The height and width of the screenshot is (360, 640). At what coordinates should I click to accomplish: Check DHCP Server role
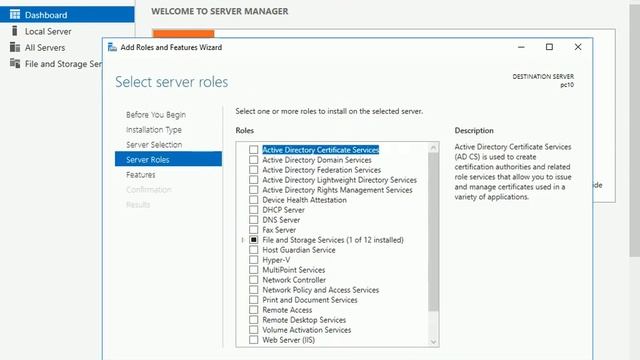[x=253, y=210]
